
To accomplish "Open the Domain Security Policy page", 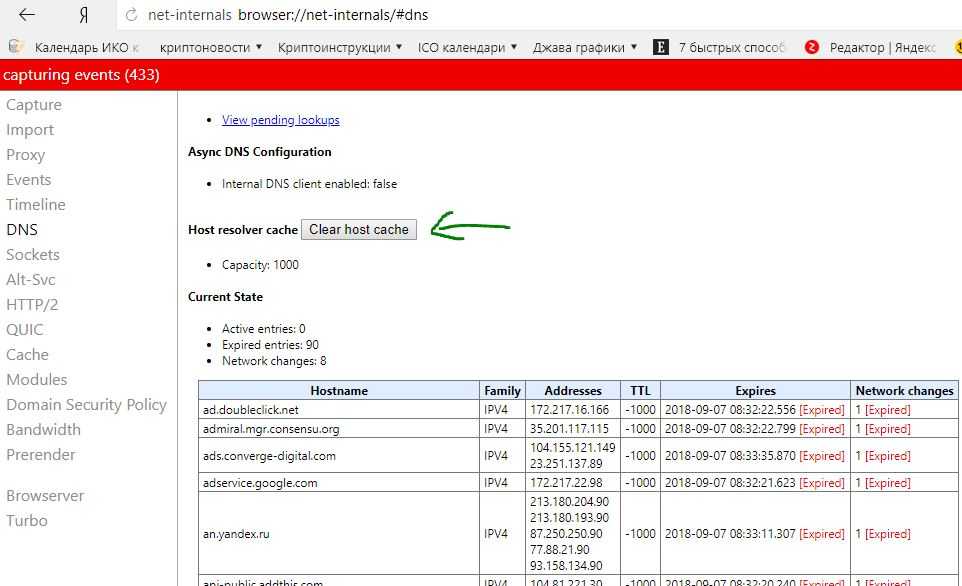I will (86, 405).
